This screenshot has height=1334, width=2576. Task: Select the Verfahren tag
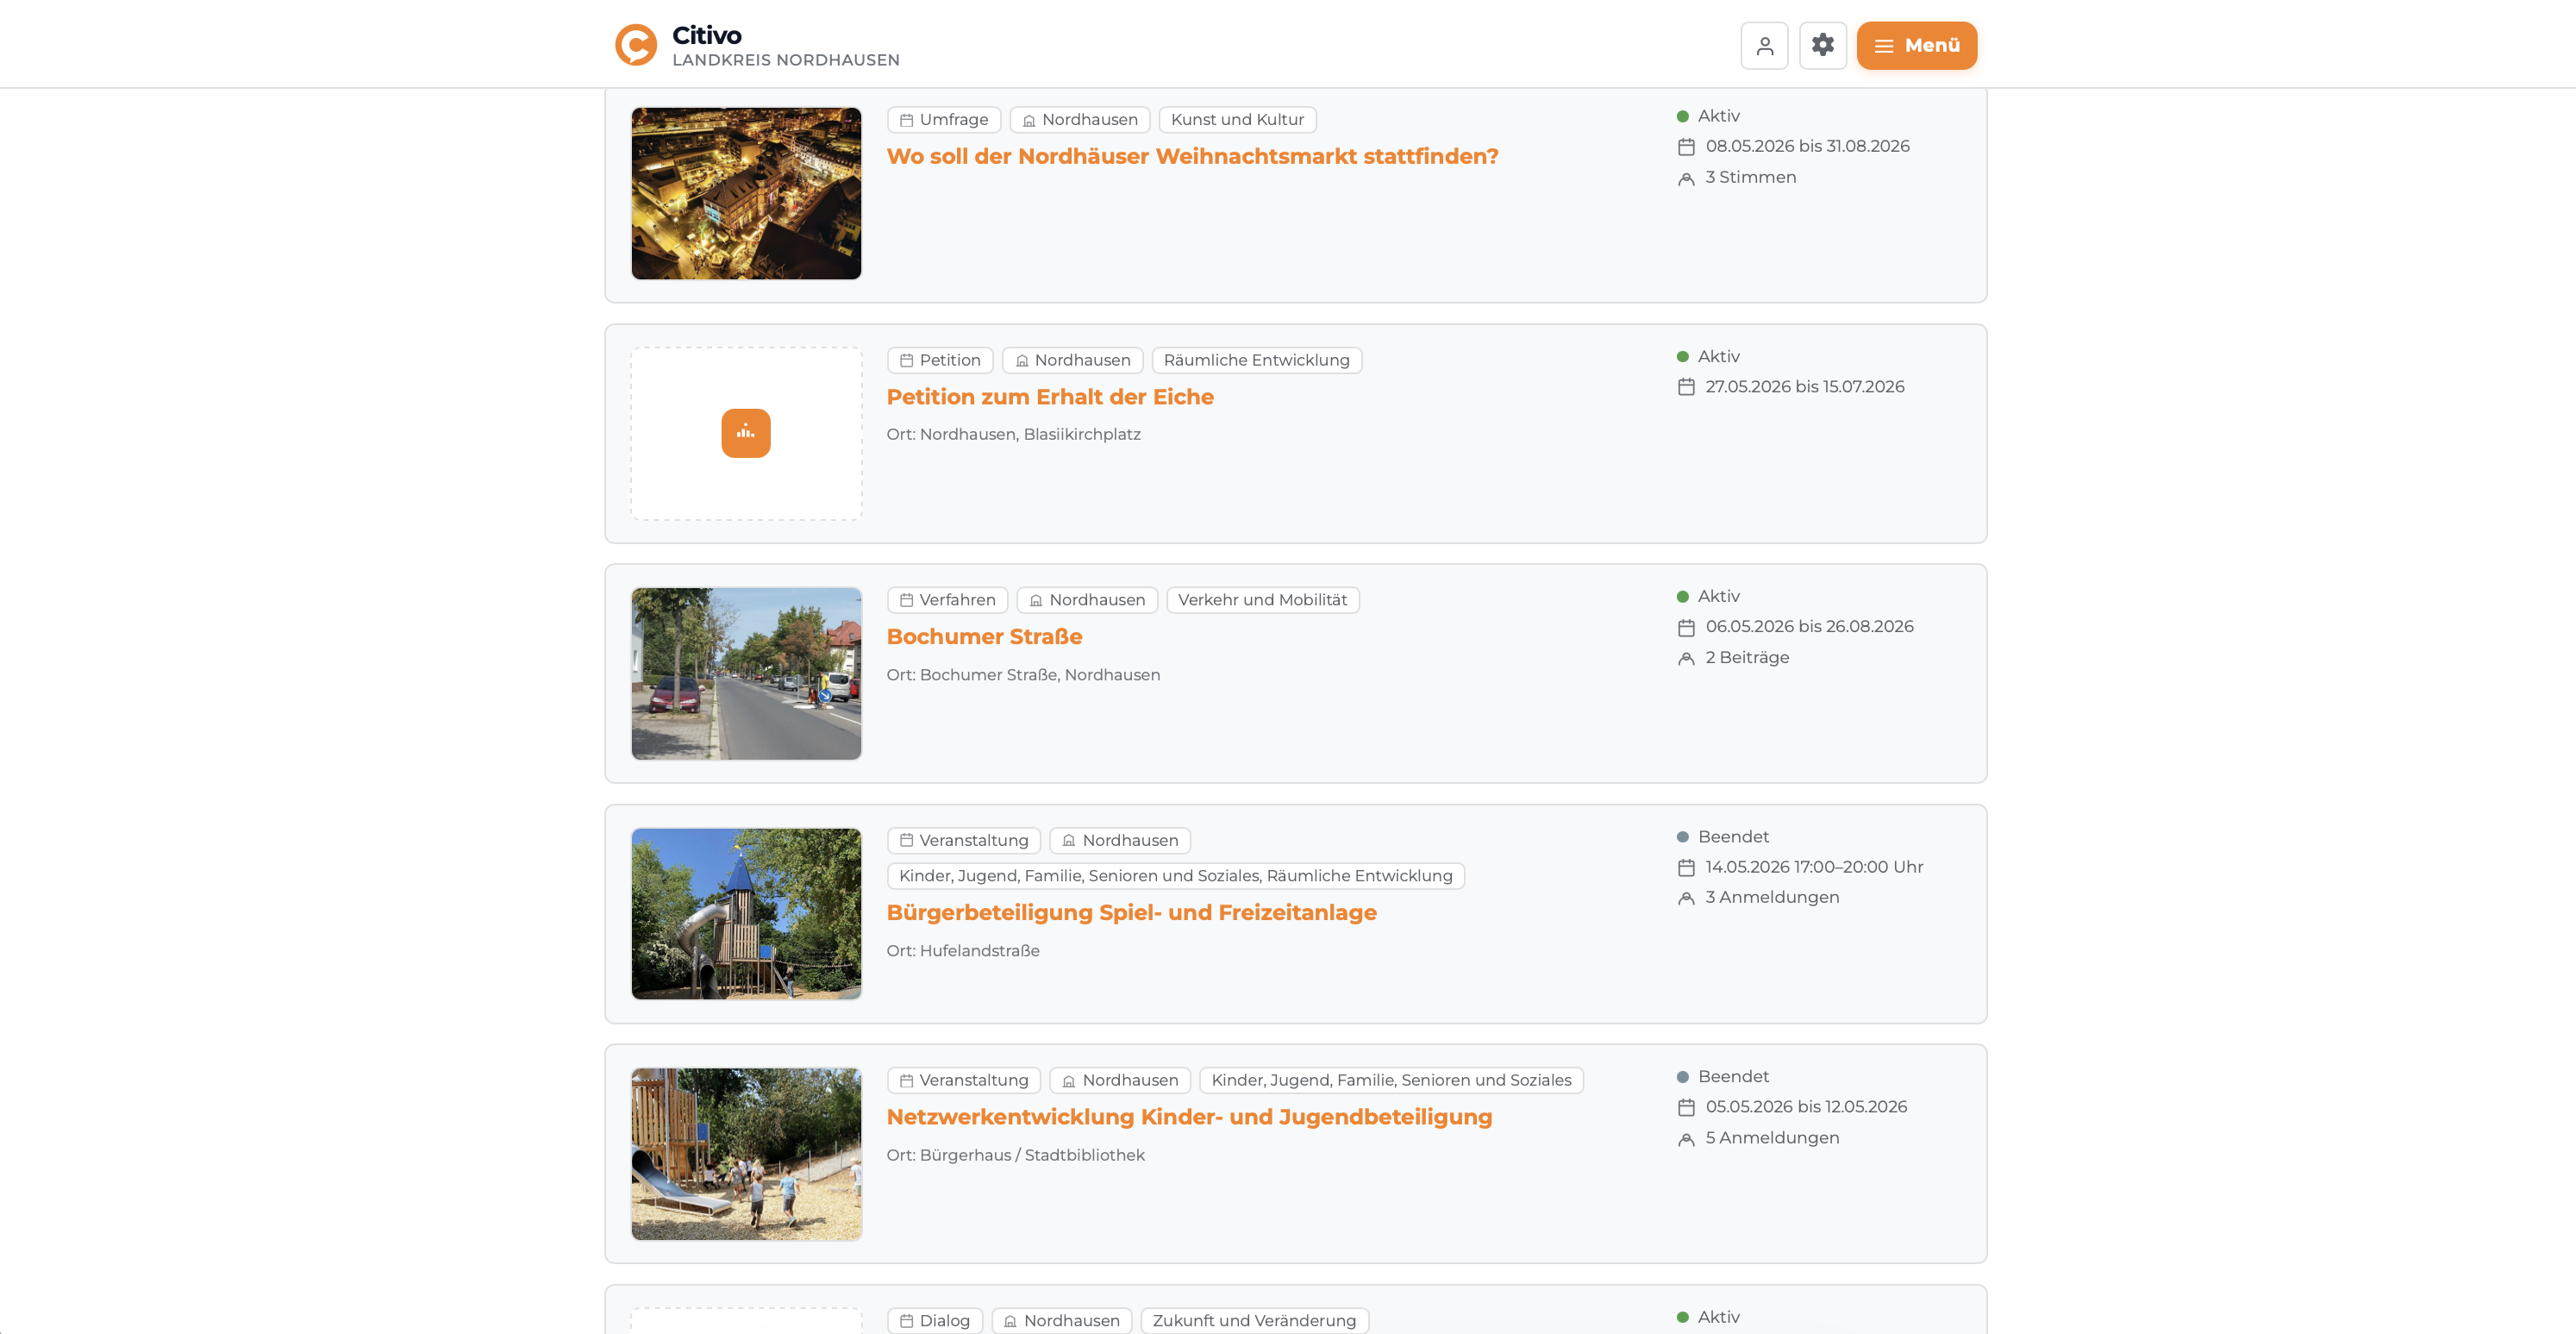click(947, 600)
